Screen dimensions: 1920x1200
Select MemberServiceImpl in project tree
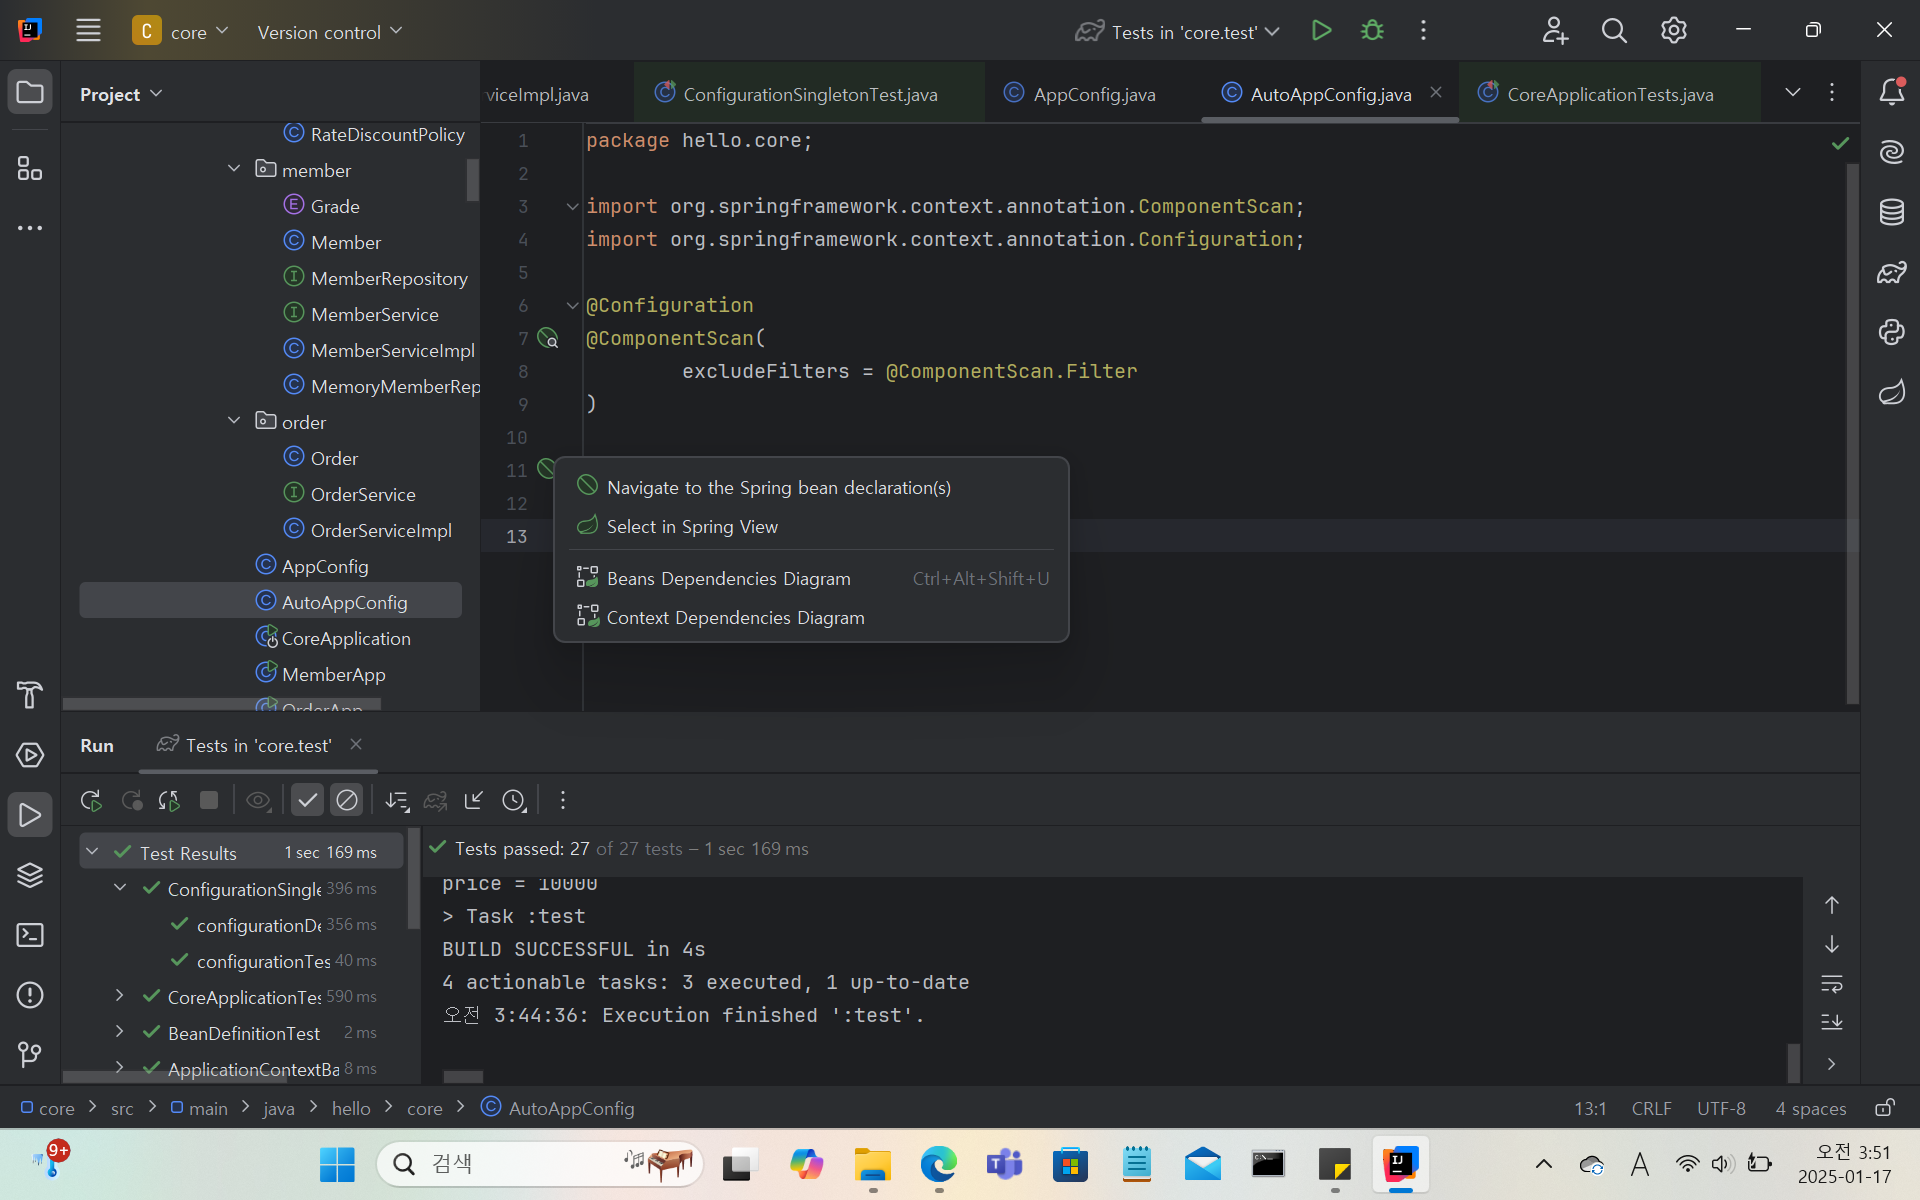point(392,350)
